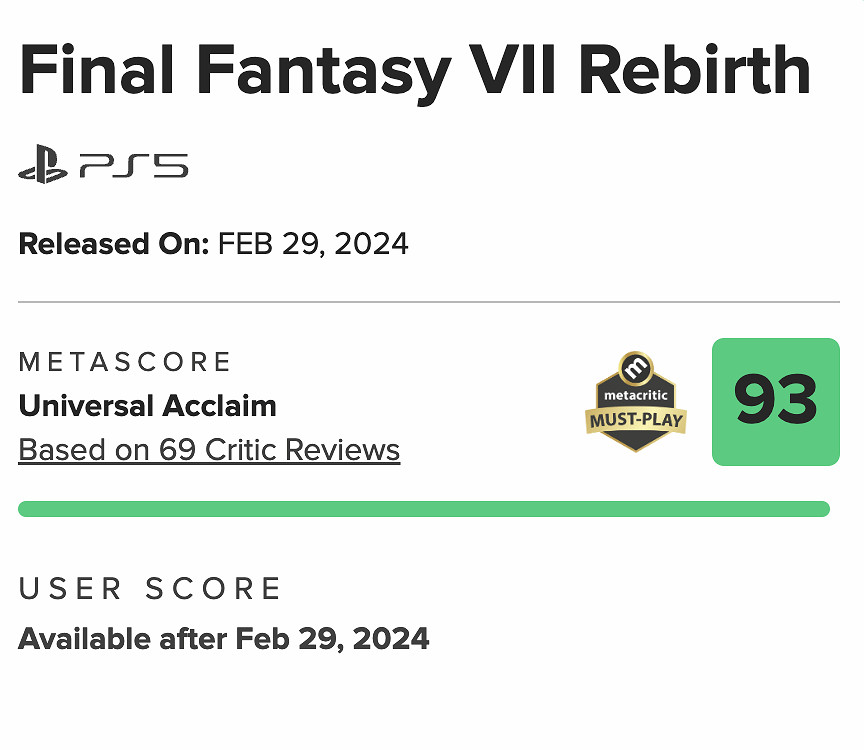Click the number '69' in the reviews link
Image resolution: width=864 pixels, height=750 pixels.
[x=178, y=450]
